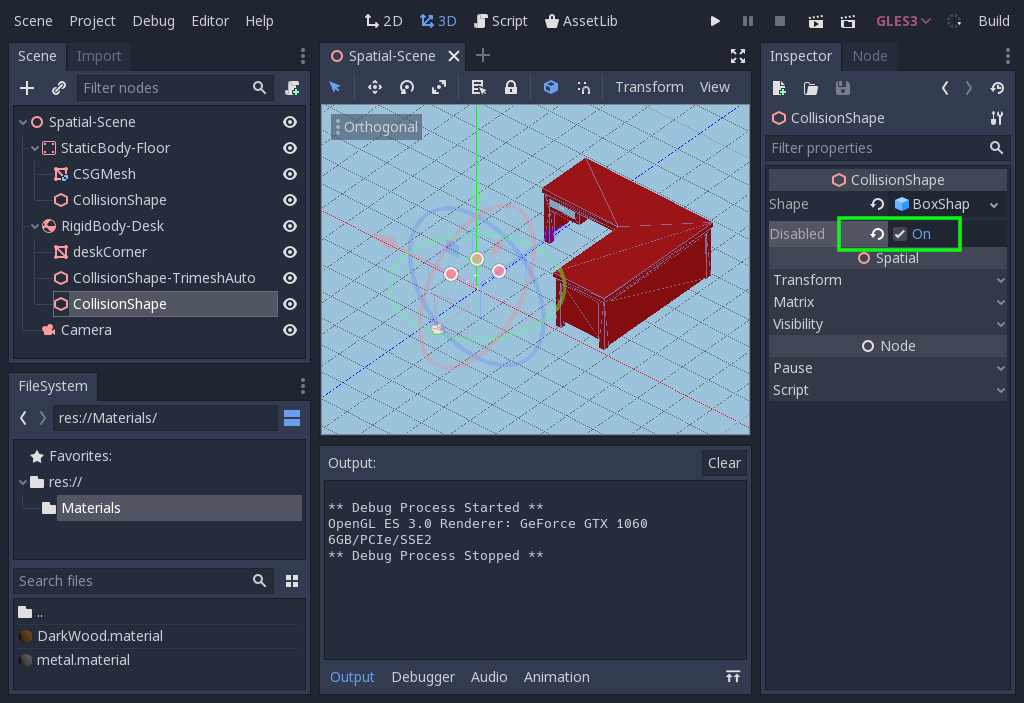Add a new node with the plus icon
Screen dimensions: 1024x703
[x=26, y=88]
